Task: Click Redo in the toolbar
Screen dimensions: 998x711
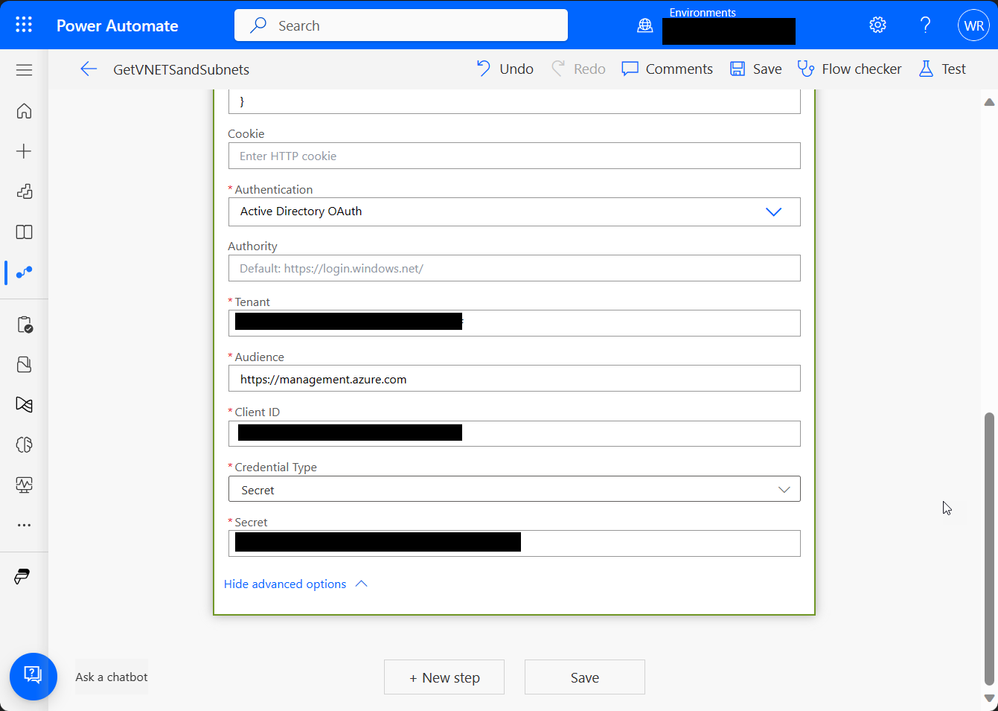Action: point(578,69)
